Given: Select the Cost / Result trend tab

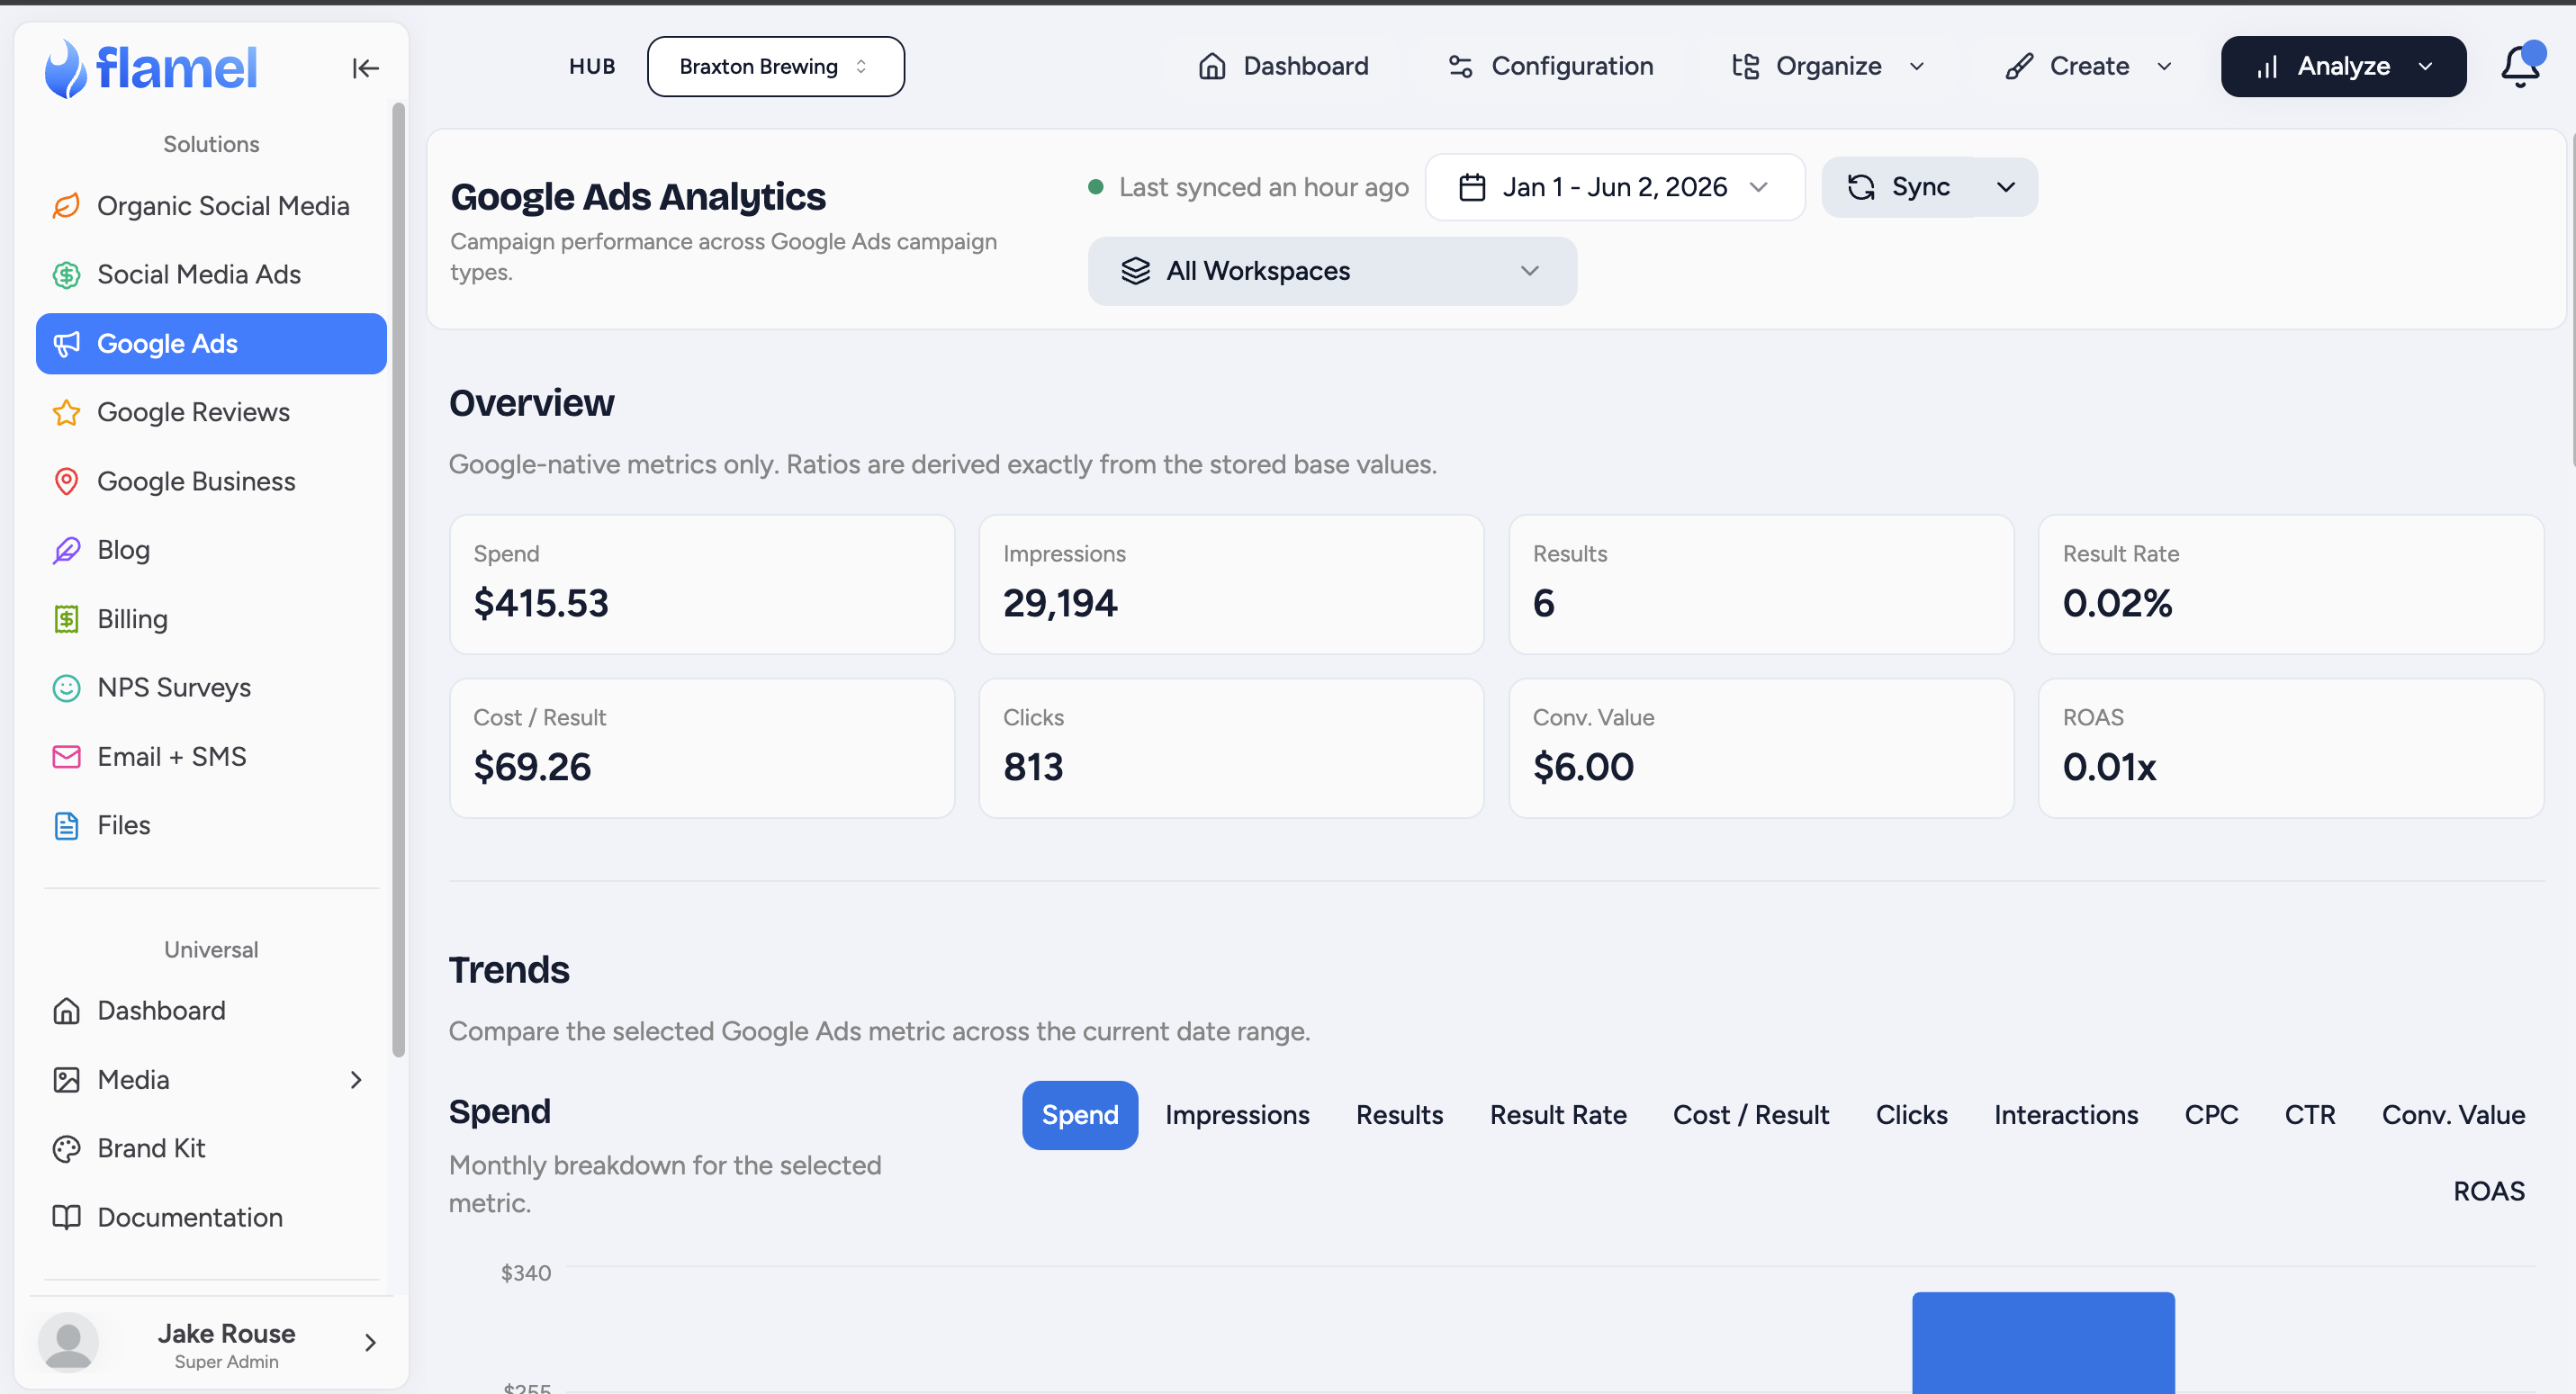Looking at the screenshot, I should [1750, 1115].
